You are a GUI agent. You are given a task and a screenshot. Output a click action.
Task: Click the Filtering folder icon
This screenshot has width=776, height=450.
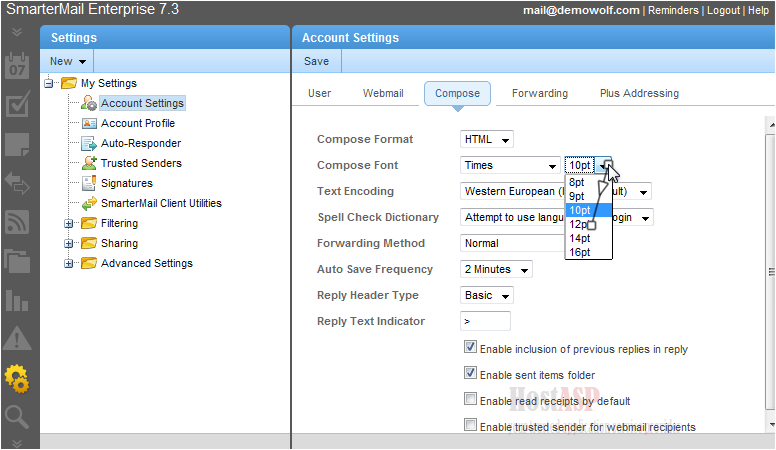point(89,223)
